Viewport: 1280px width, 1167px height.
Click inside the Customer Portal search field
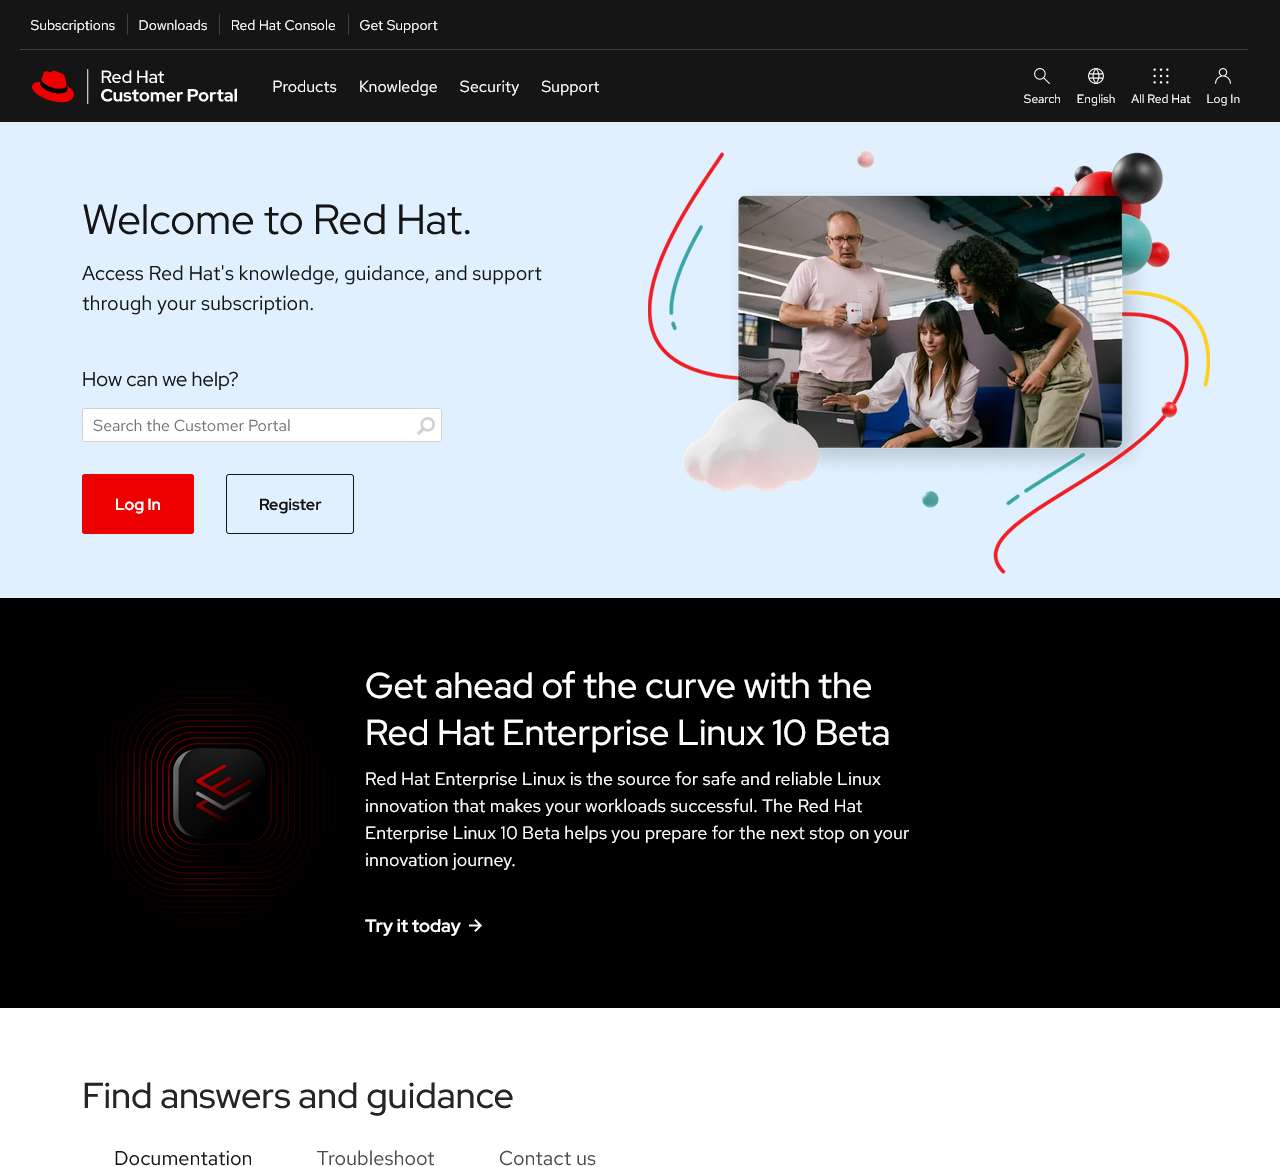(x=240, y=425)
